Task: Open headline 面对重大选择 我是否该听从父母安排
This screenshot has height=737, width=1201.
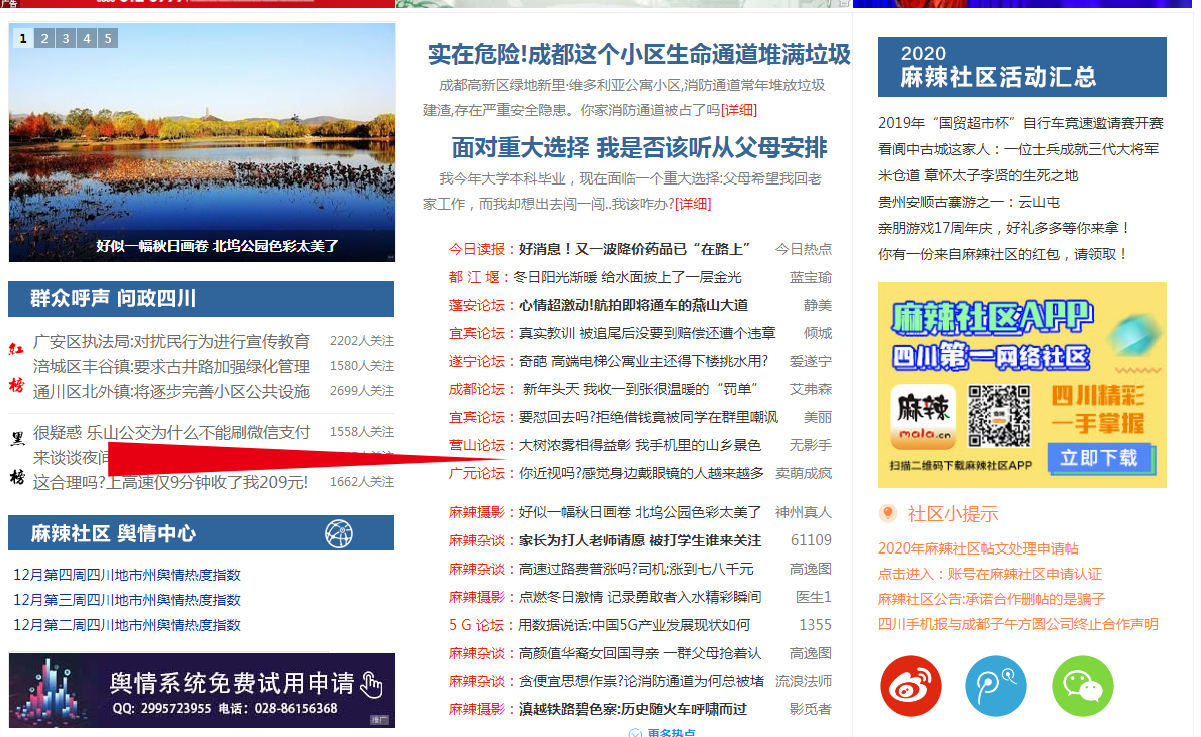Action: tap(639, 148)
